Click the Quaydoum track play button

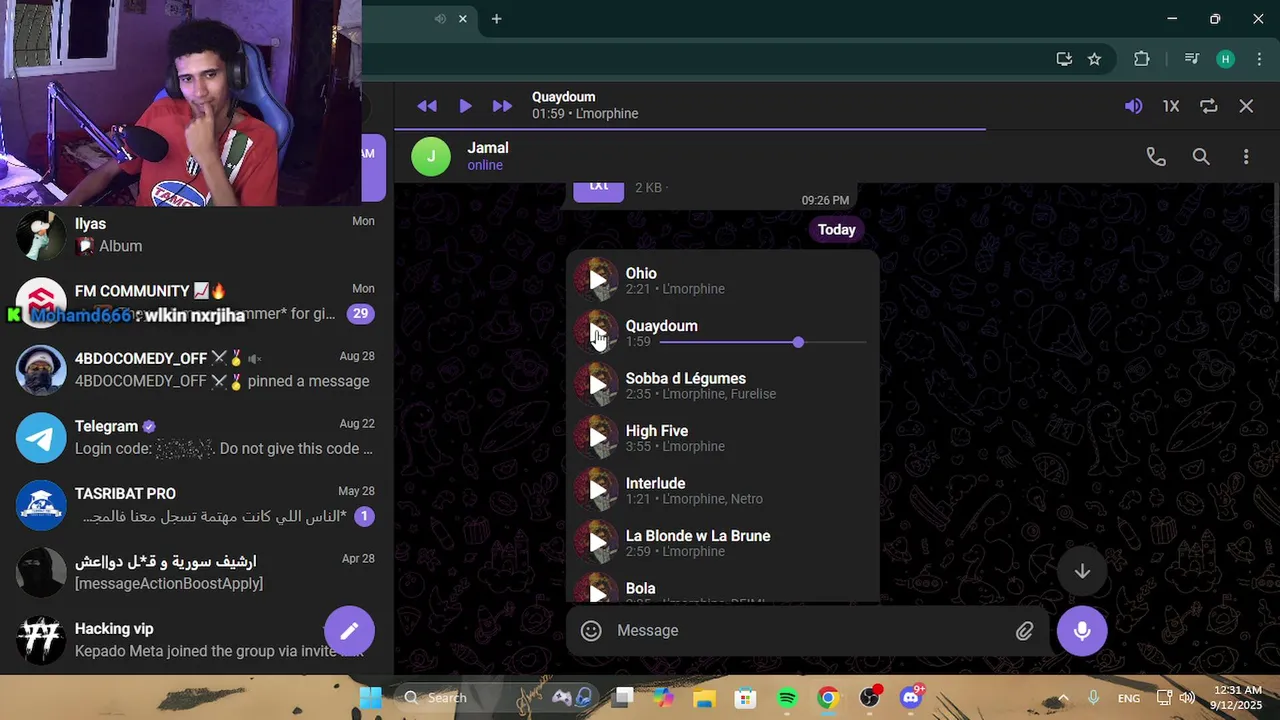click(596, 332)
